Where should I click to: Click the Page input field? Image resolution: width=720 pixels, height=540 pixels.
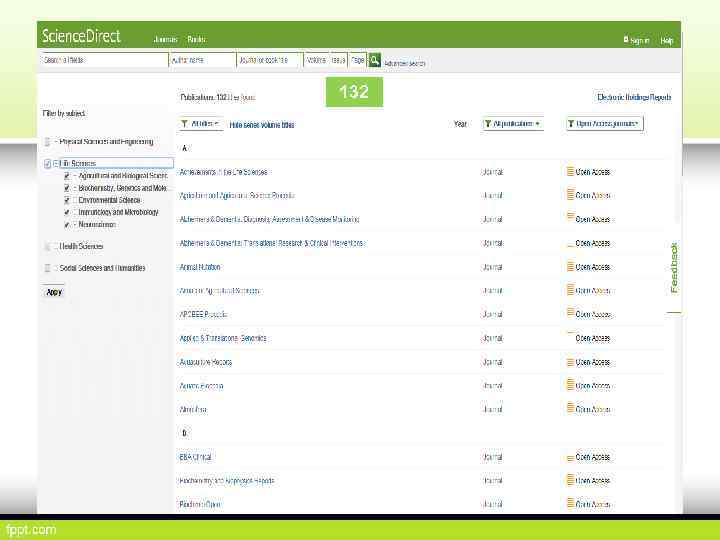[x=358, y=60]
